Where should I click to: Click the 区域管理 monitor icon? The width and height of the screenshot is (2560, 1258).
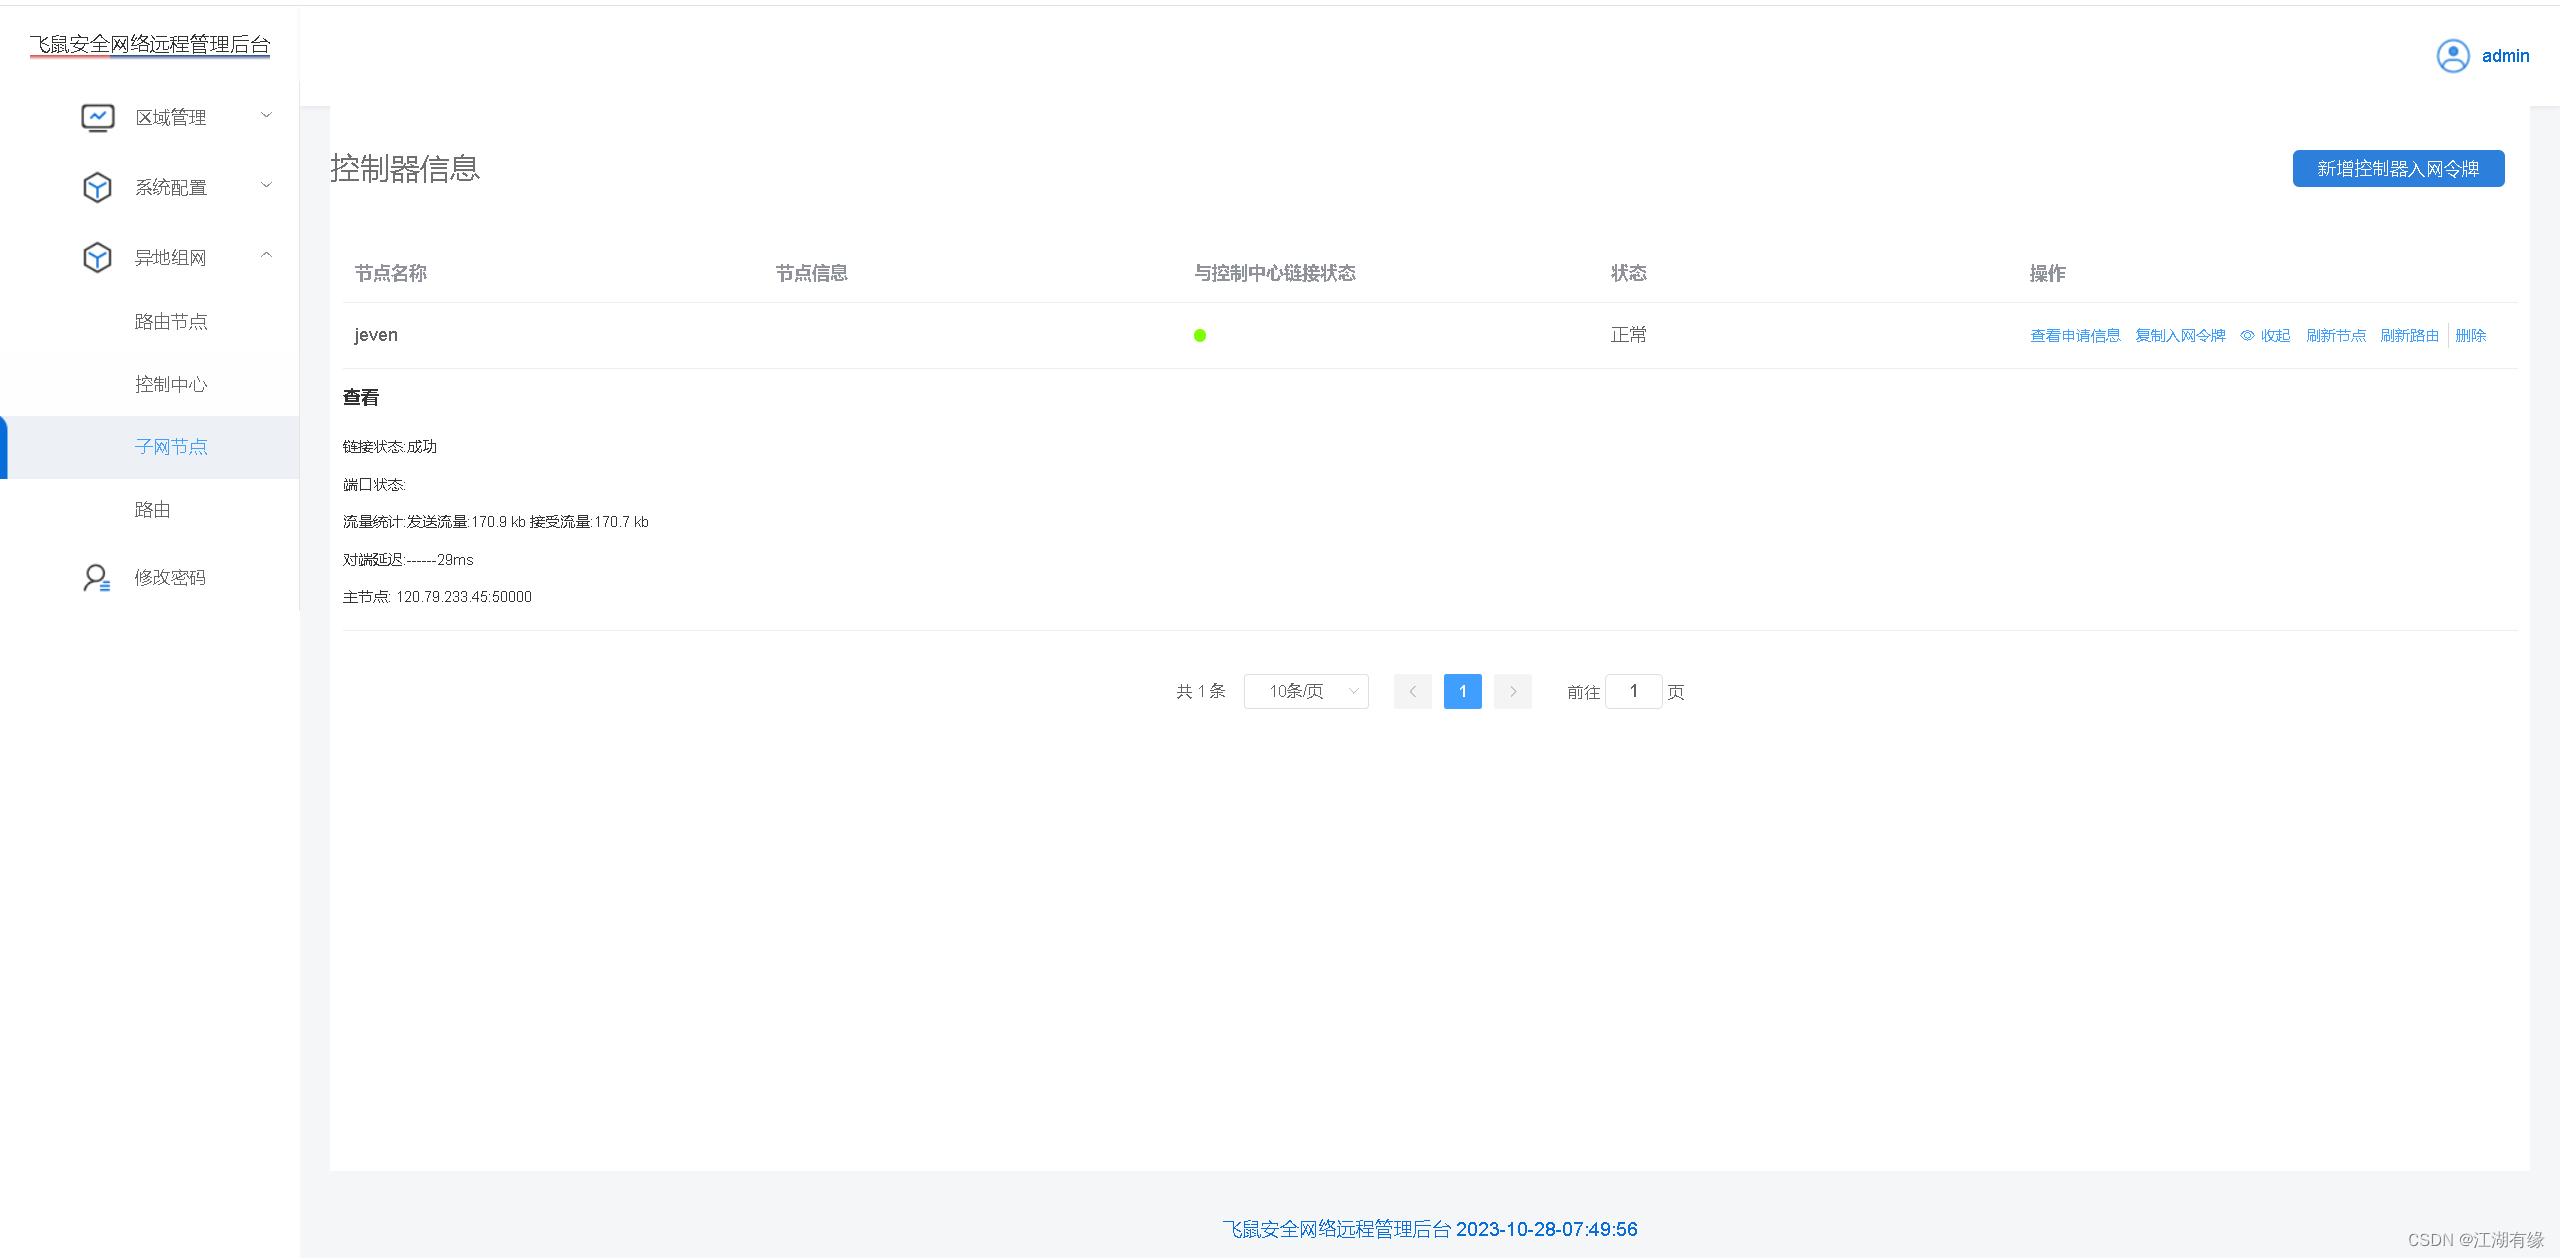97,118
